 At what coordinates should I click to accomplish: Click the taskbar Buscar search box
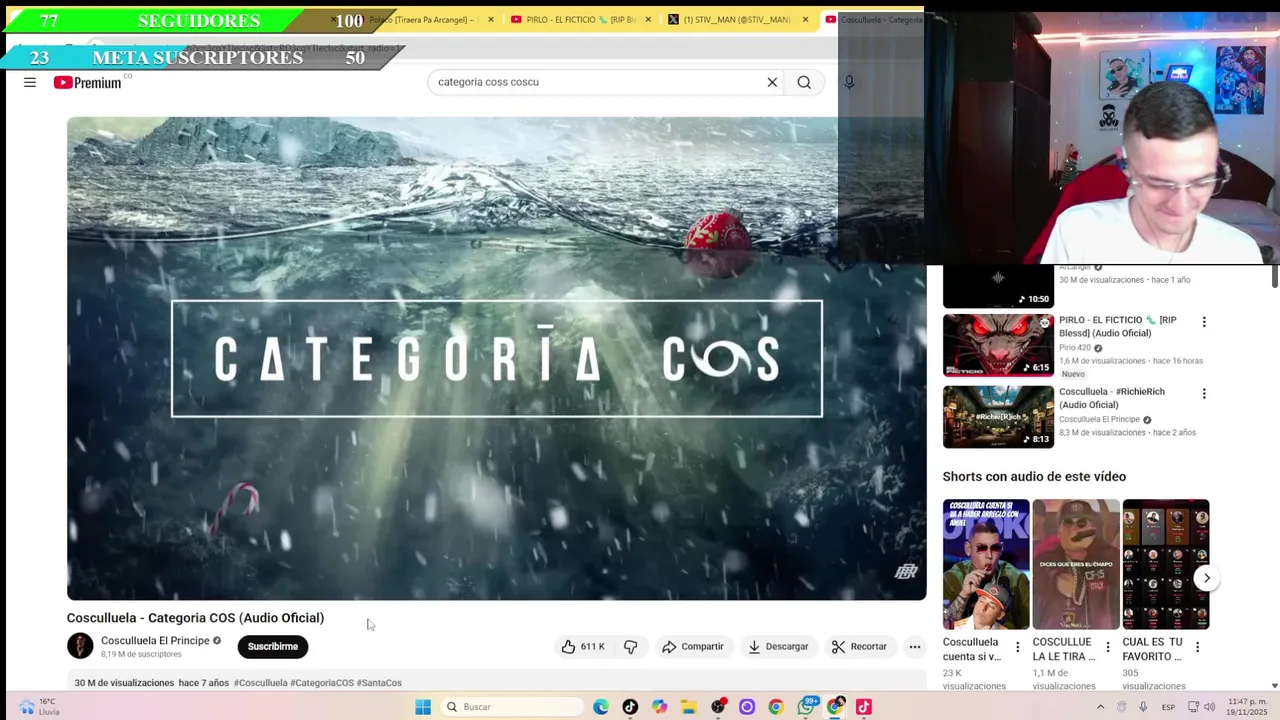pos(512,707)
